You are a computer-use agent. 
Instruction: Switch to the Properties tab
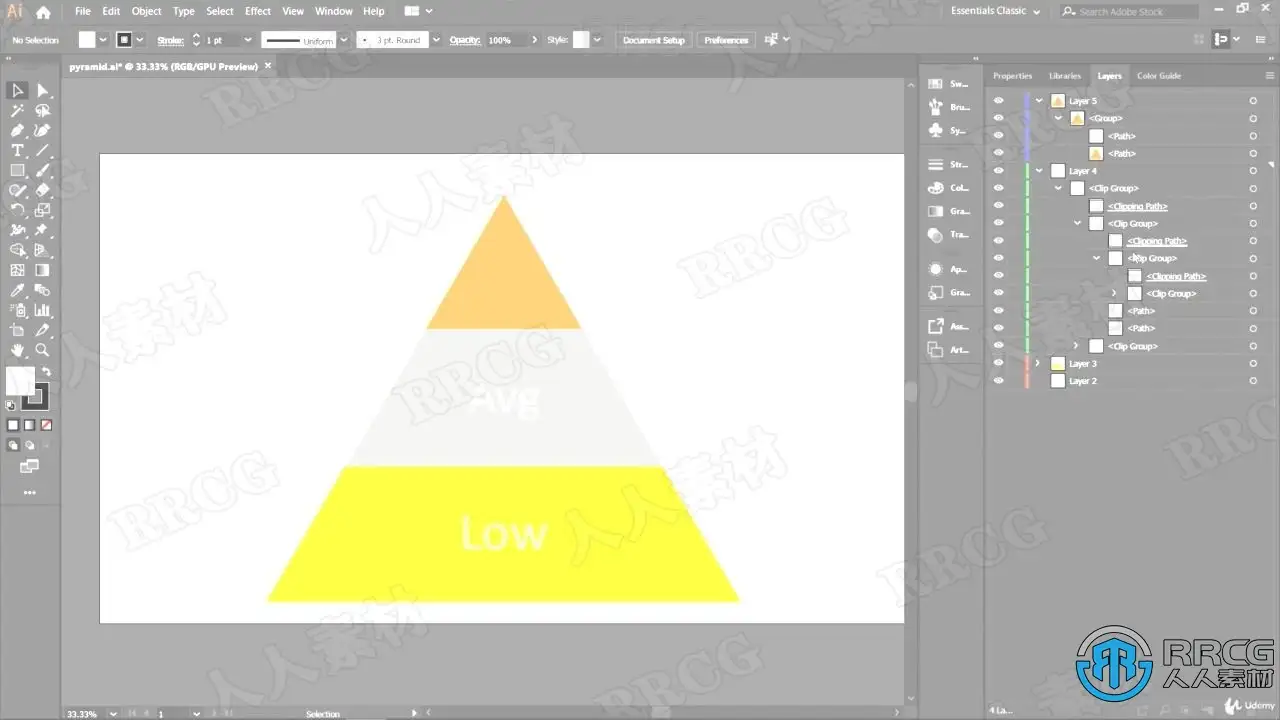tap(1012, 76)
